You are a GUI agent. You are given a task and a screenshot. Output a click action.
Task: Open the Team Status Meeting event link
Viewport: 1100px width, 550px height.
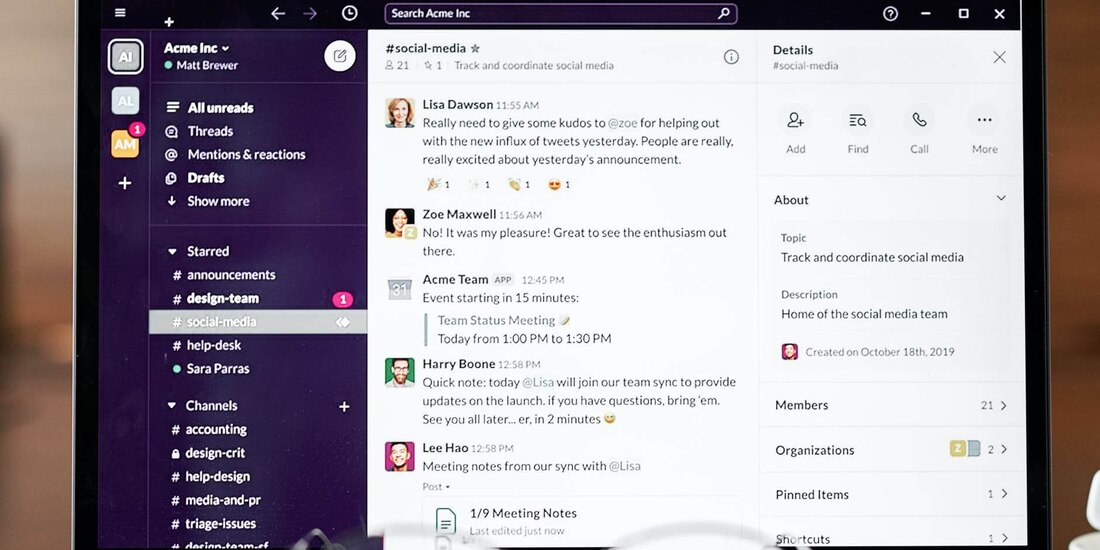click(496, 321)
